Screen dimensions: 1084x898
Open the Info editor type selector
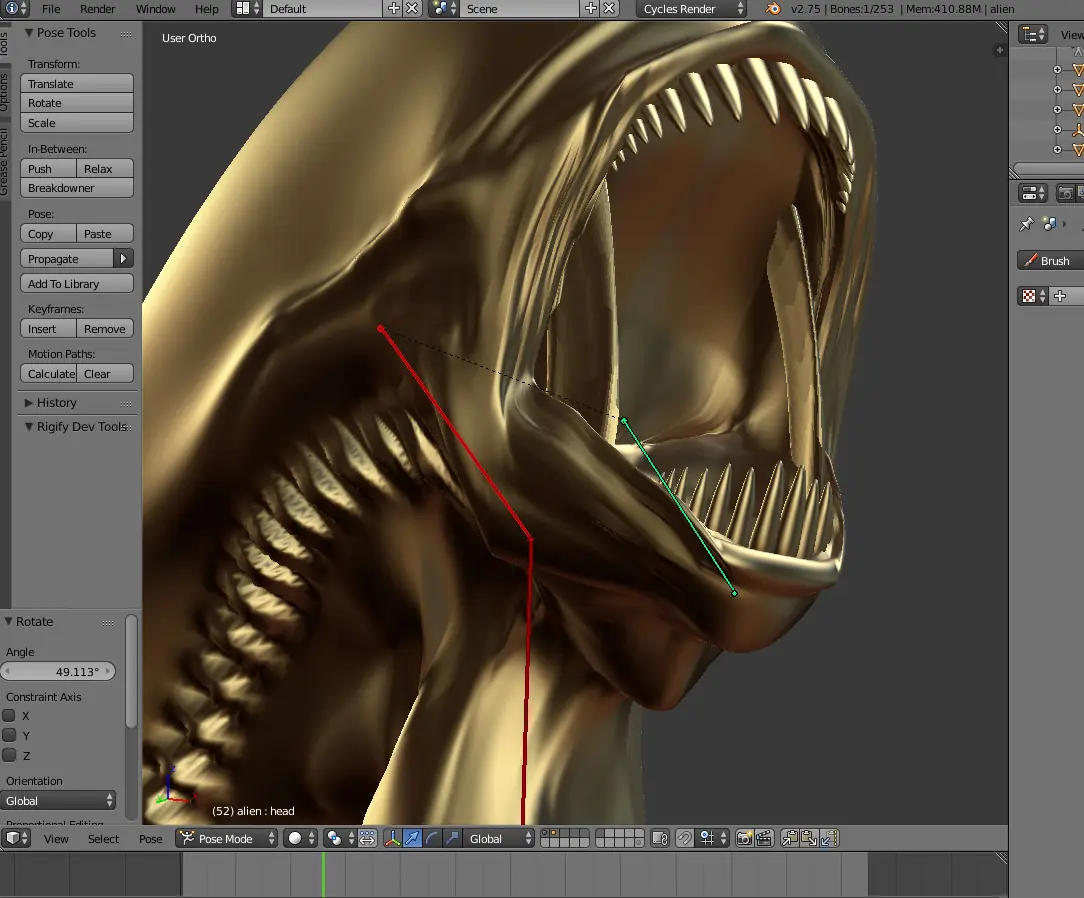click(x=15, y=9)
